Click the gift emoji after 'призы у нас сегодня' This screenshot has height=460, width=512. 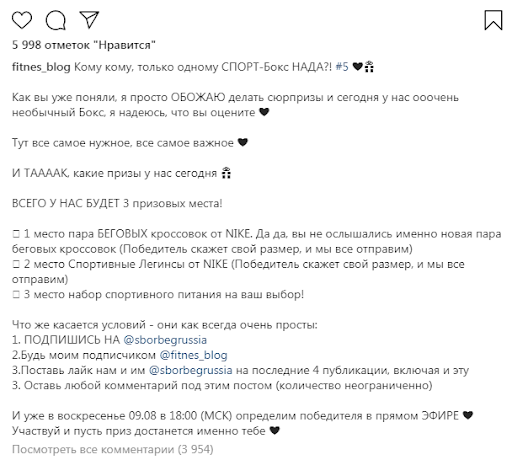coord(226,173)
